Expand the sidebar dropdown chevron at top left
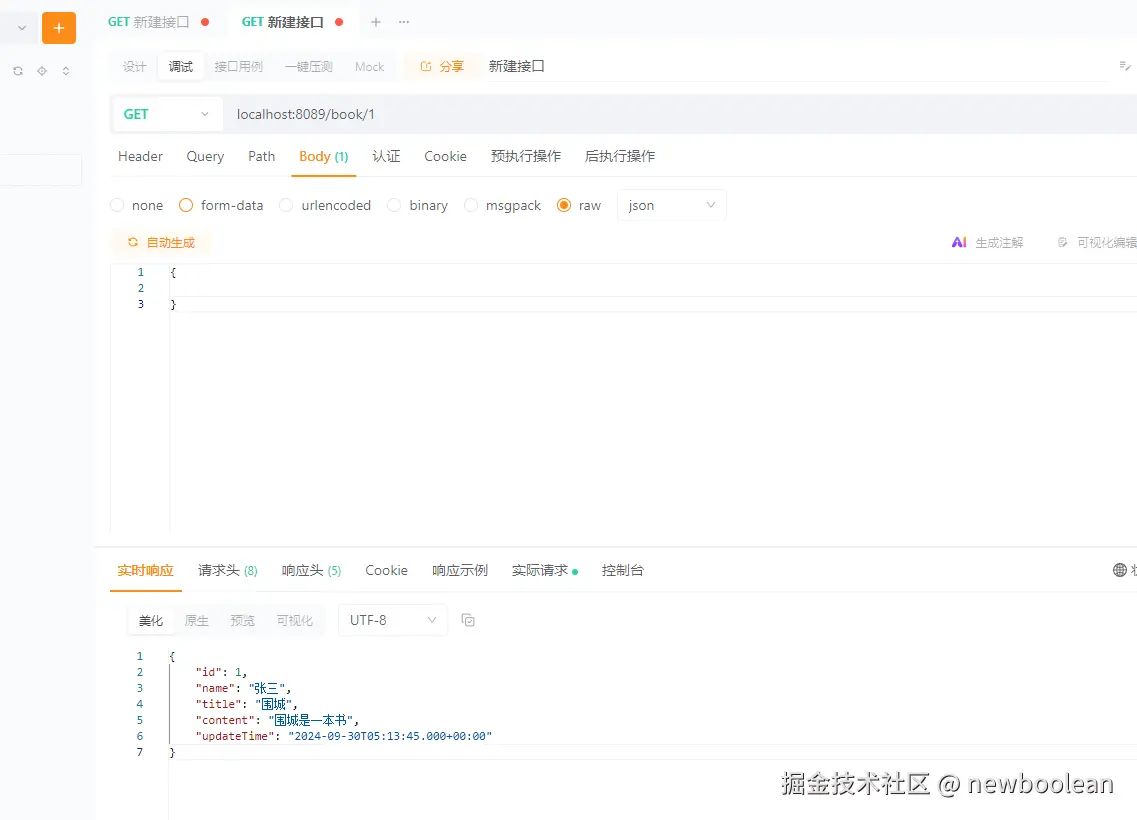This screenshot has height=820, width=1137. pos(22,28)
